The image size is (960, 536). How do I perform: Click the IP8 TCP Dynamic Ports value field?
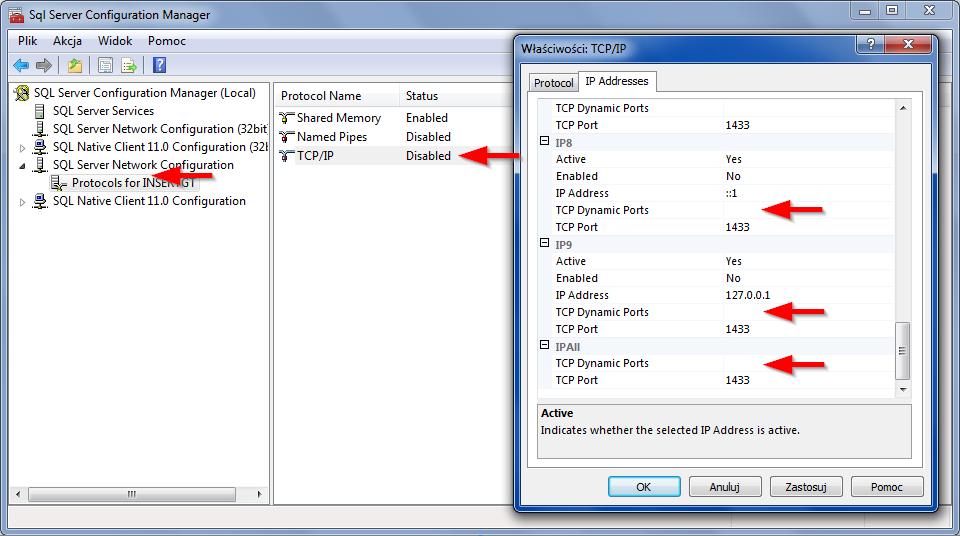(x=808, y=210)
